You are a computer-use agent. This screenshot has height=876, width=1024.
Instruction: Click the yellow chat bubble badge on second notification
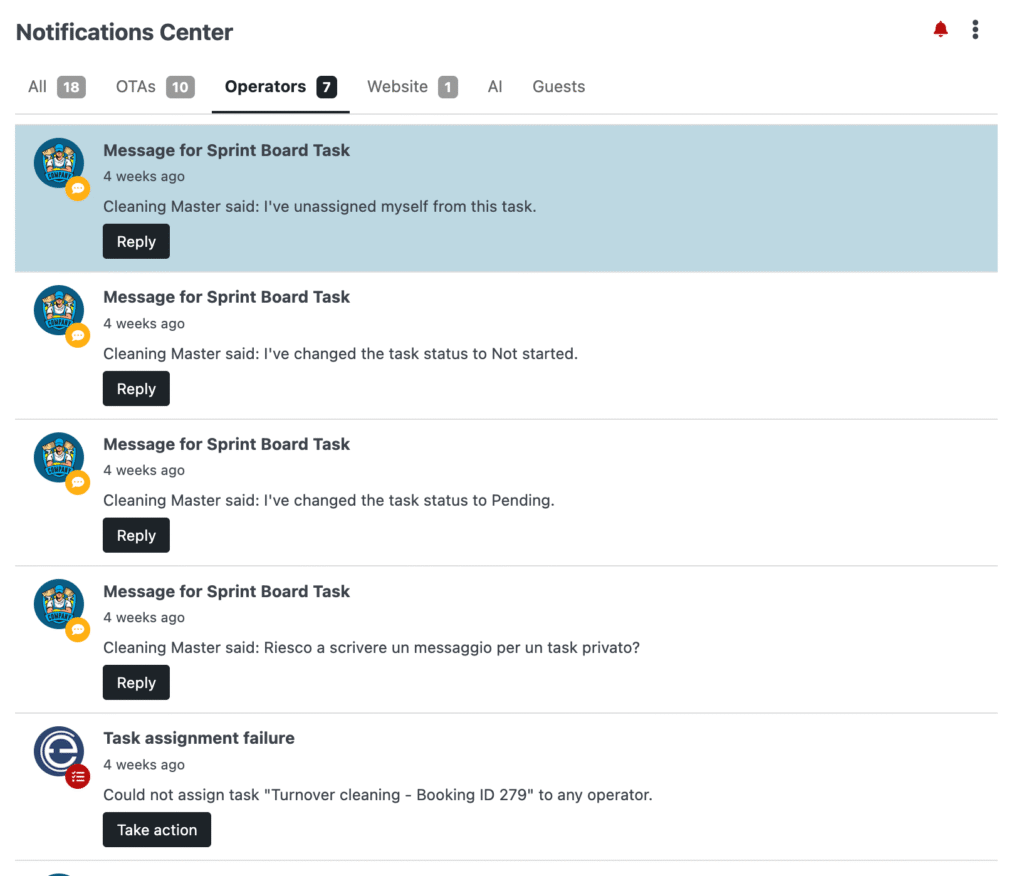tap(78, 335)
